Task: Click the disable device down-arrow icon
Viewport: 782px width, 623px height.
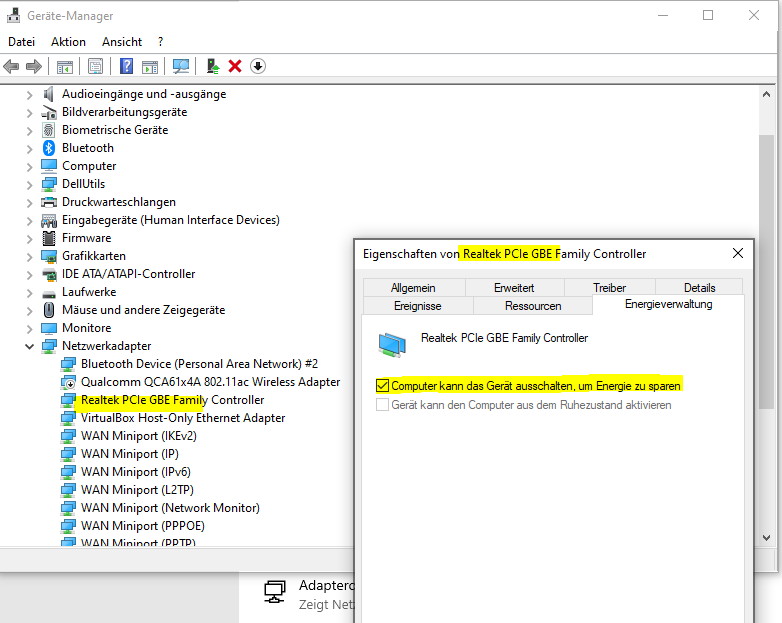Action: [258, 66]
